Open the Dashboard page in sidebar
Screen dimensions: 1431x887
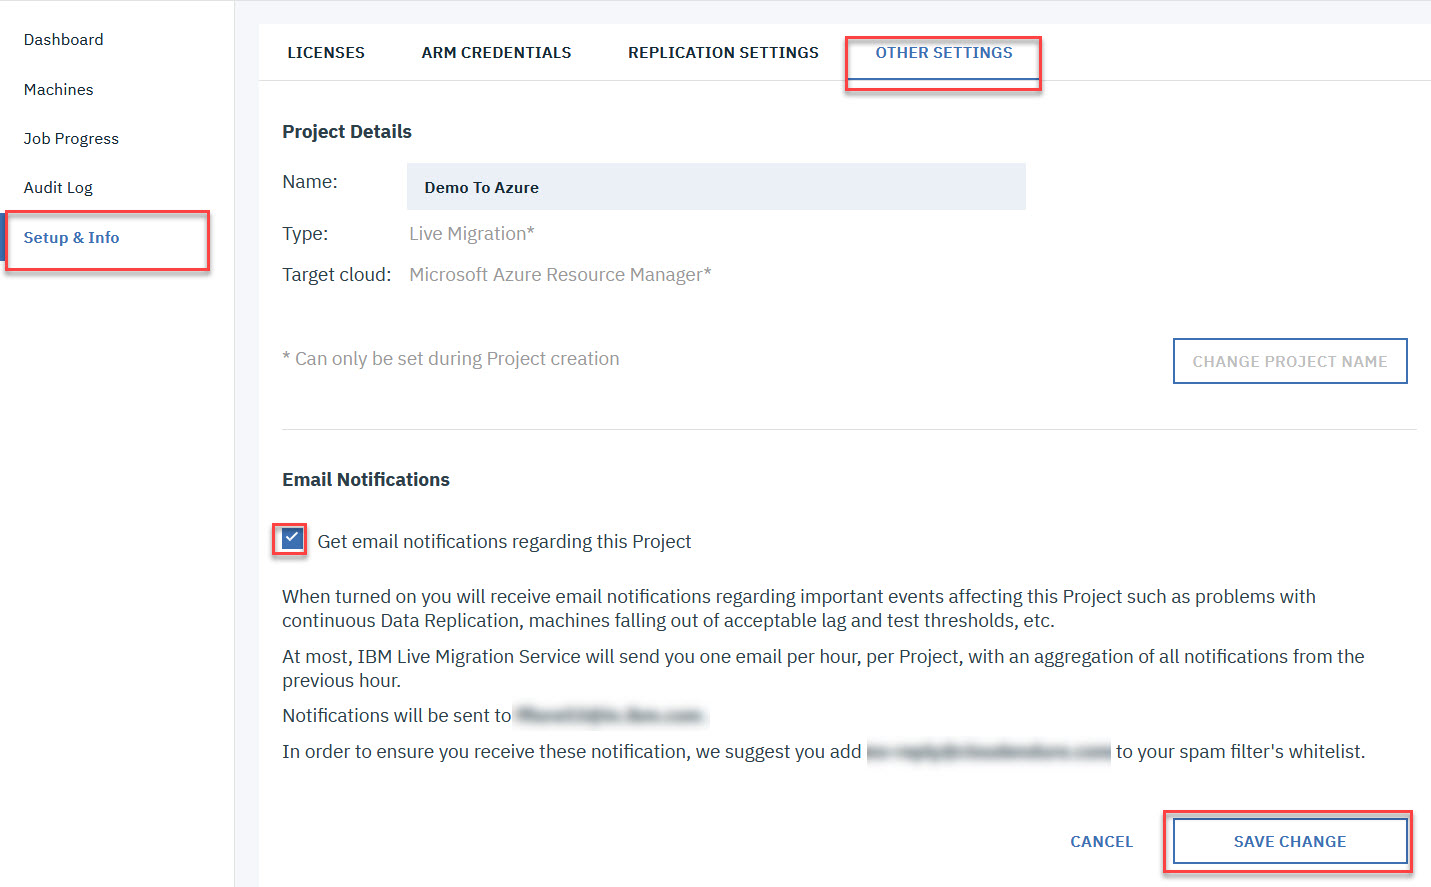(63, 40)
